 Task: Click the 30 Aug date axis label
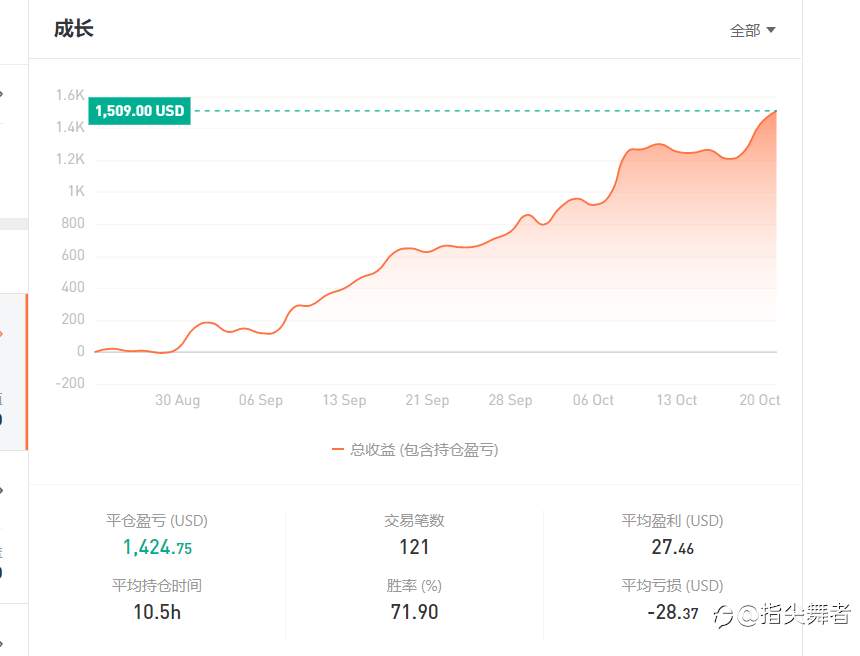coord(177,400)
